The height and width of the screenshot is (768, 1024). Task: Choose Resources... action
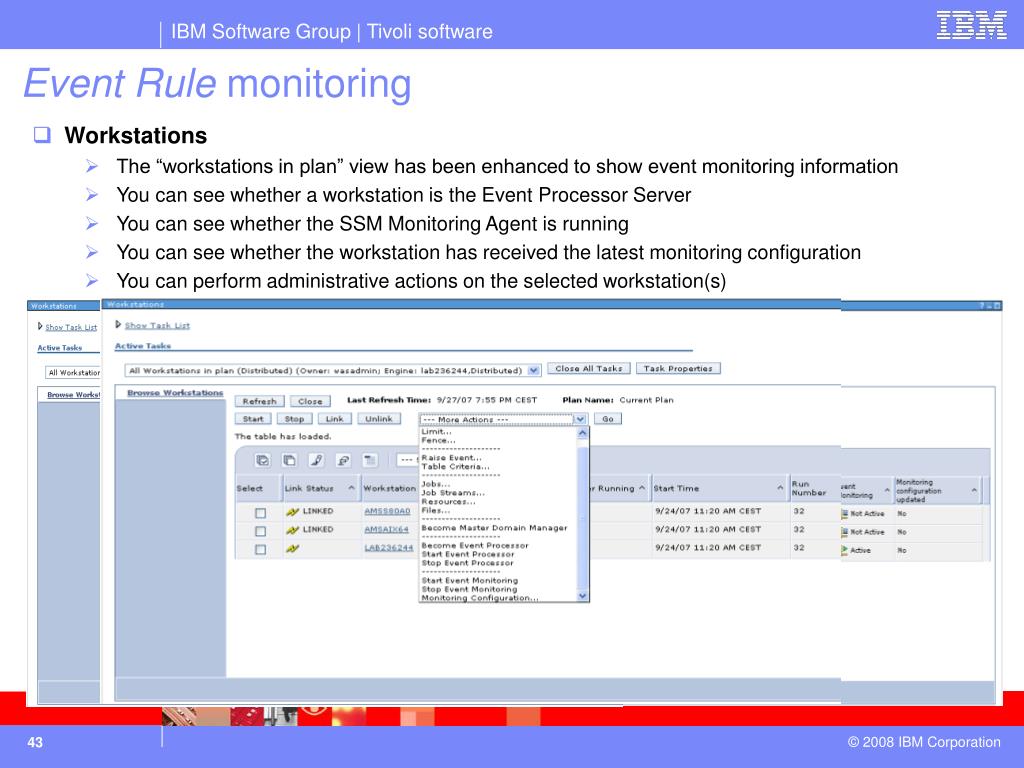point(448,502)
